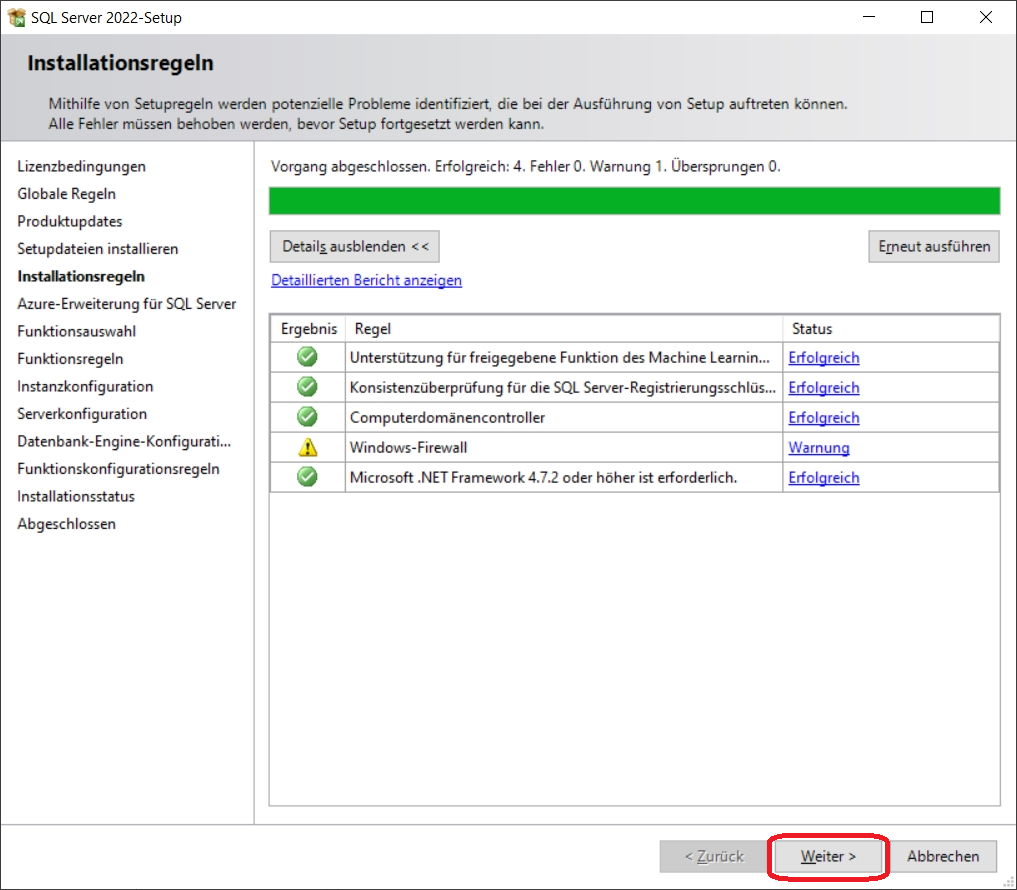Click the green progress bar
Screen dimensions: 1017x890
click(634, 201)
